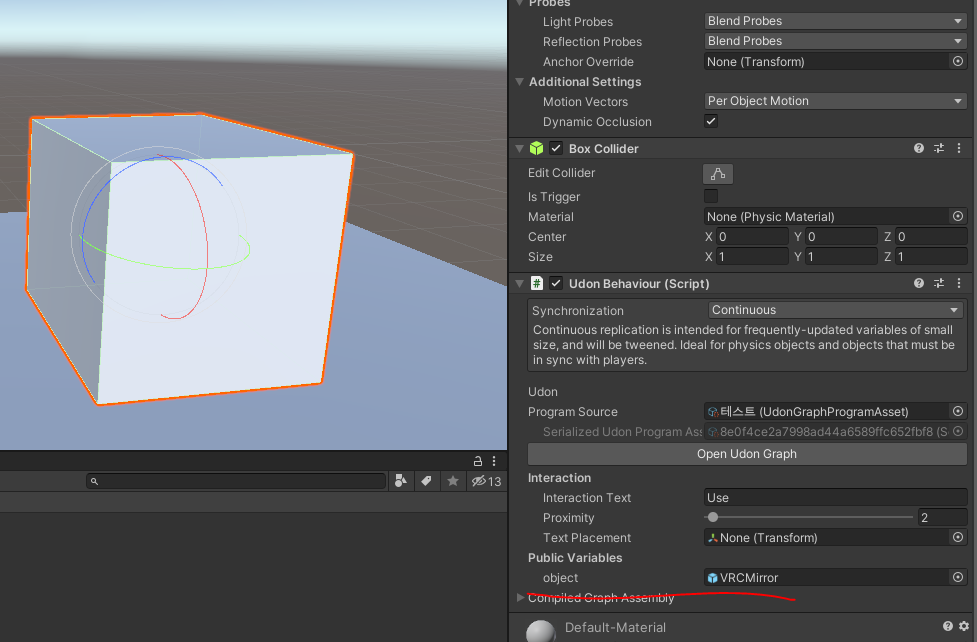This screenshot has height=642, width=977.
Task: Open Box Collider help reference icon
Action: 918,148
